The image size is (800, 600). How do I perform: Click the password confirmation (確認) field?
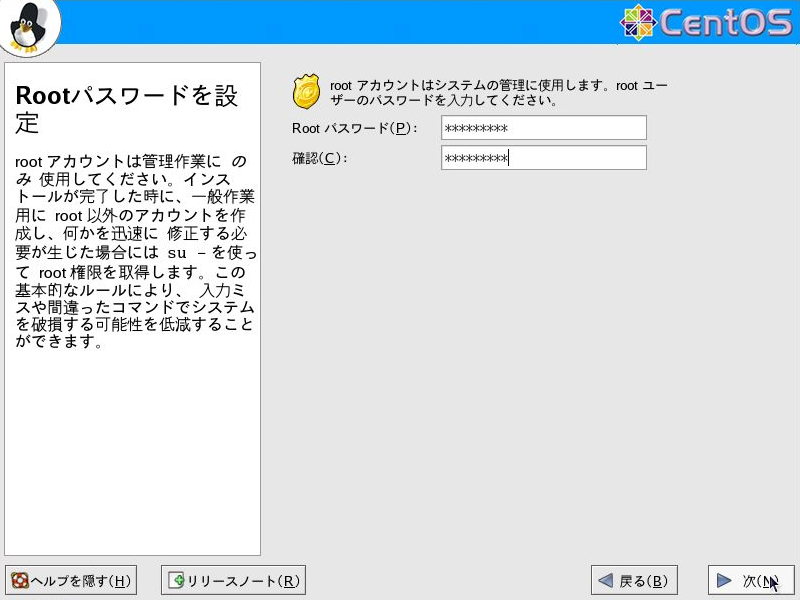(x=544, y=158)
